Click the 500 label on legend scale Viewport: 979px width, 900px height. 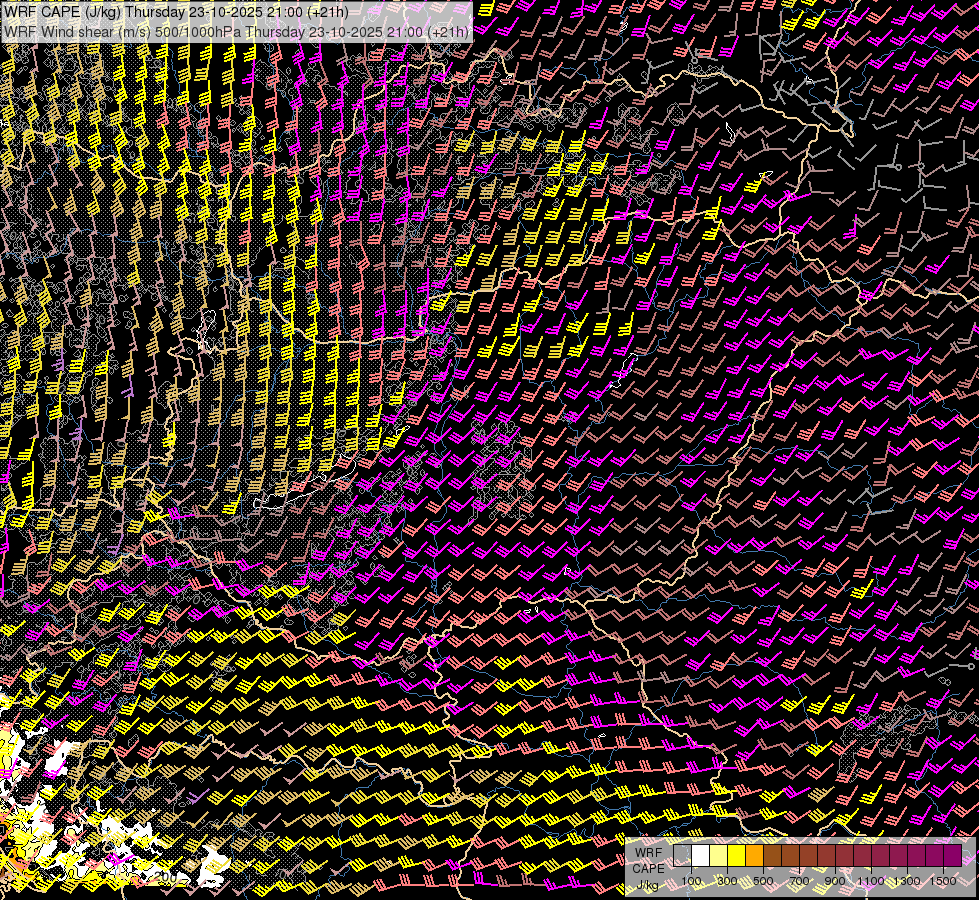[x=763, y=880]
